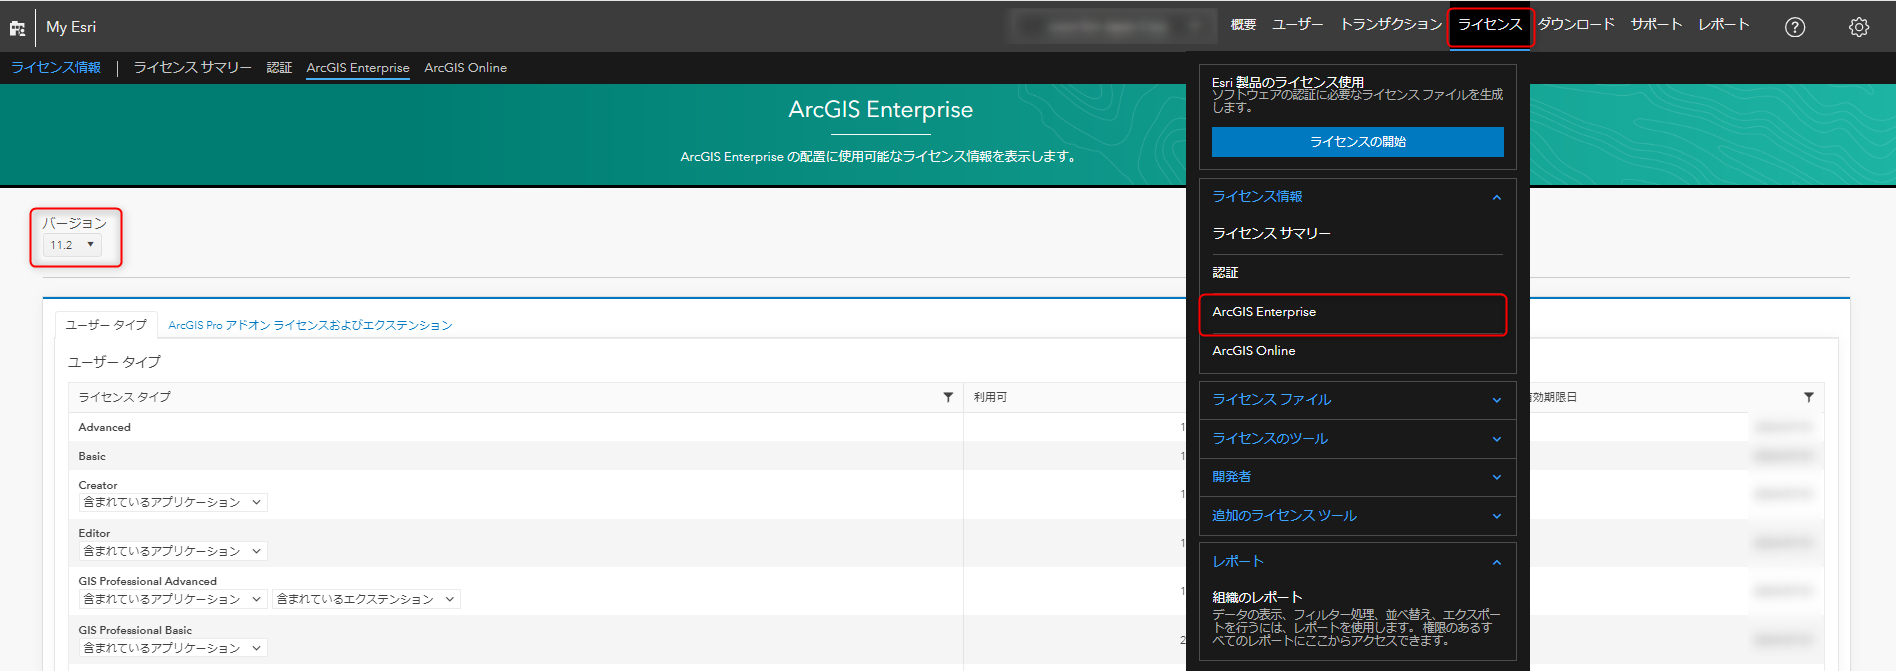The image size is (1896, 671).
Task: Open the ライセンス top menu
Action: [1490, 25]
